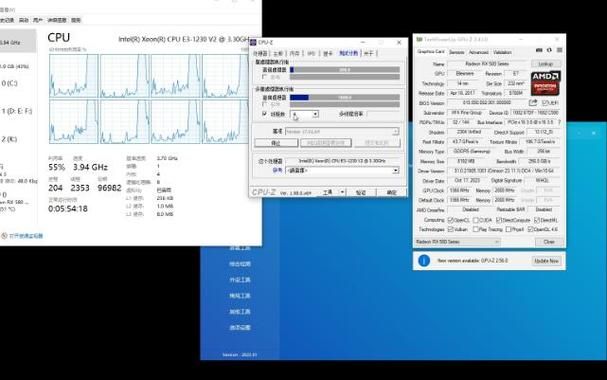Image resolution: width=607 pixels, height=380 pixels.
Task: Click the first CPU core usage graph
Action: point(74,76)
